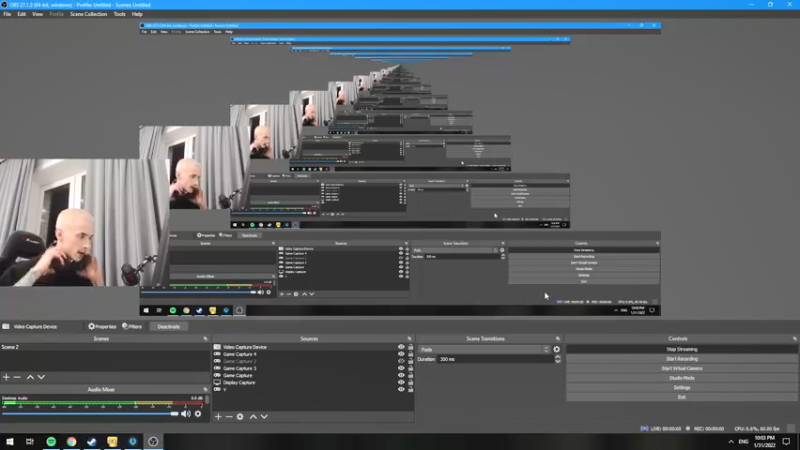Show the Game Capture 2 source
The height and width of the screenshot is (450, 800).
tap(401, 361)
